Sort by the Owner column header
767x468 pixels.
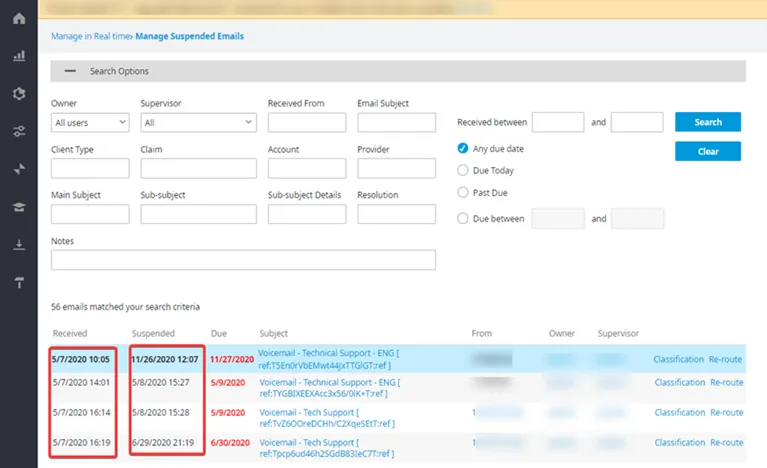pyautogui.click(x=562, y=334)
